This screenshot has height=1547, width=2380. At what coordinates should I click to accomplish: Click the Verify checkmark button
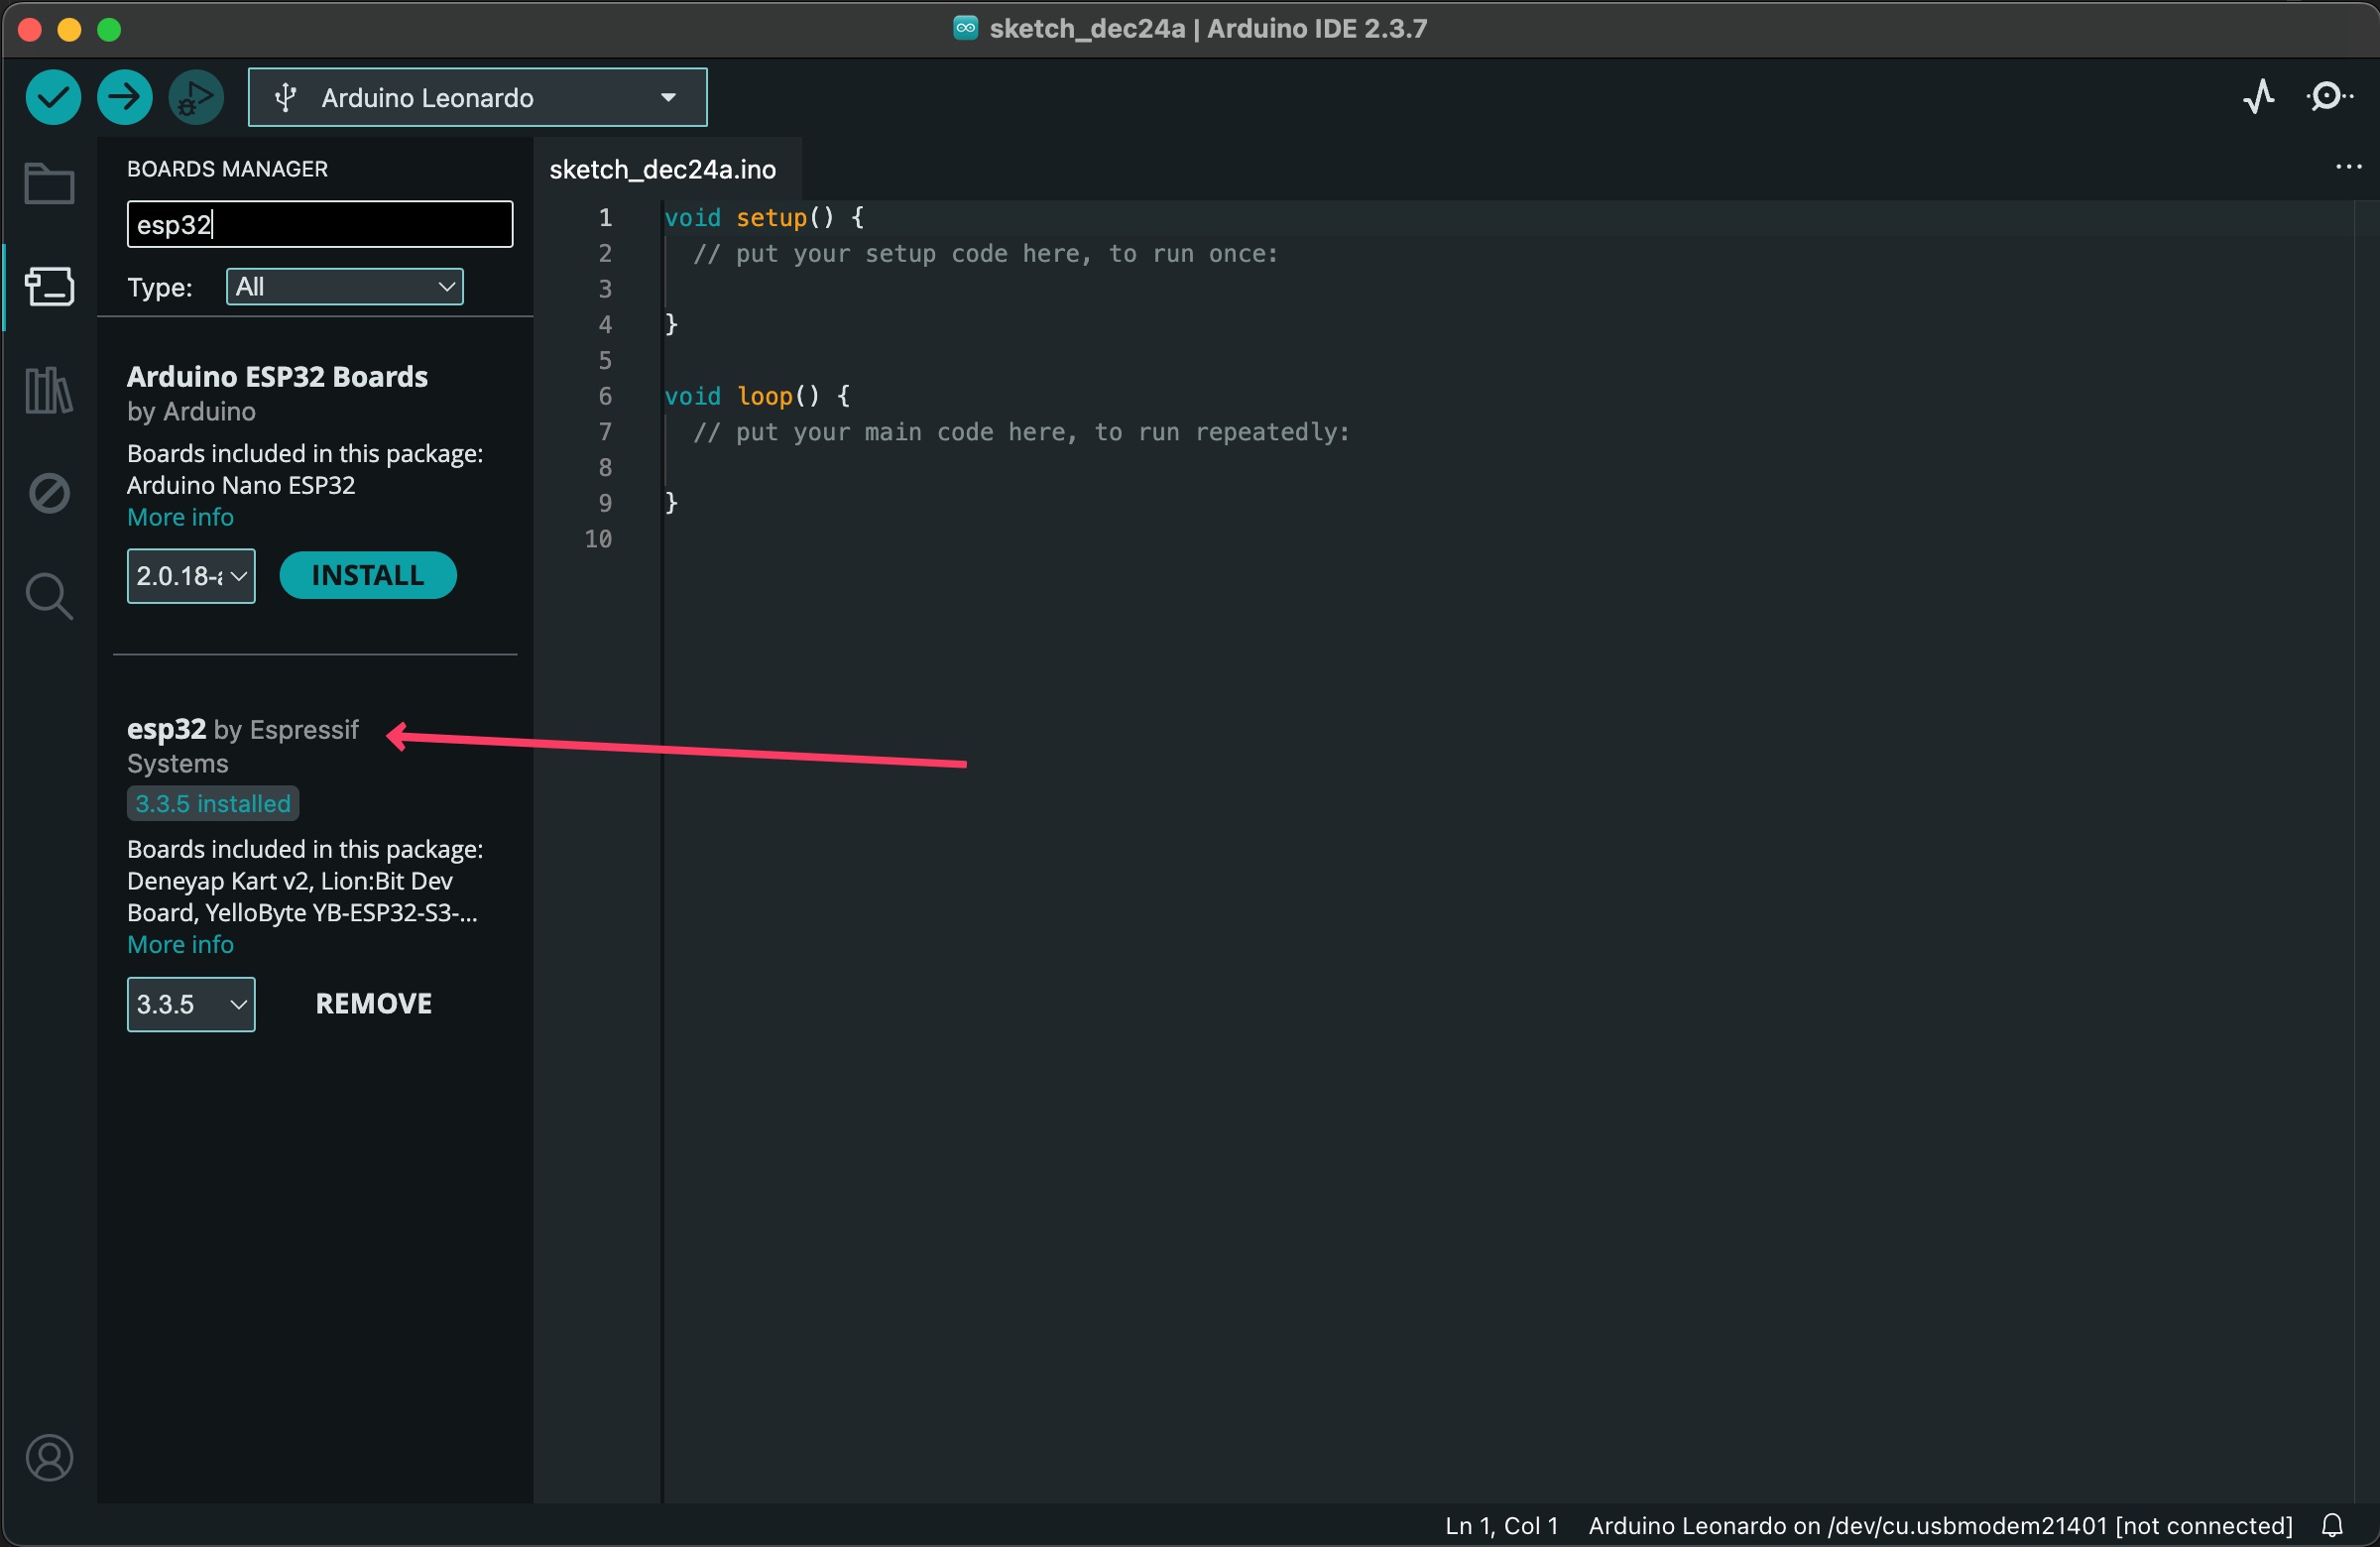coord(52,98)
